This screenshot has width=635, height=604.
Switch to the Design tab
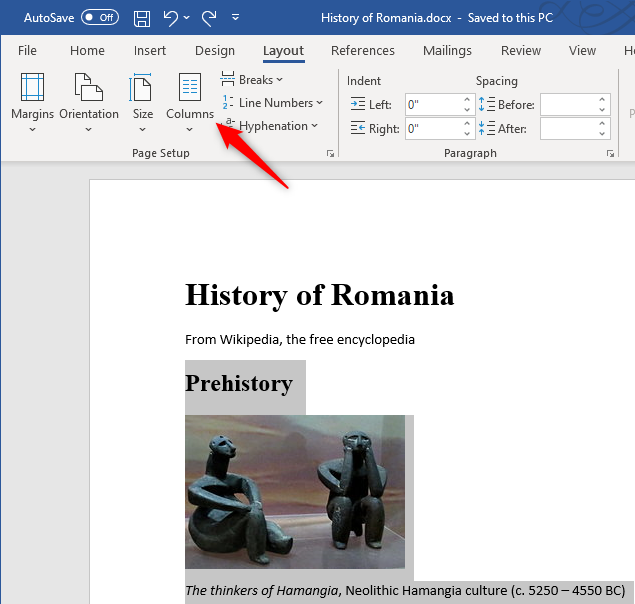click(x=215, y=51)
